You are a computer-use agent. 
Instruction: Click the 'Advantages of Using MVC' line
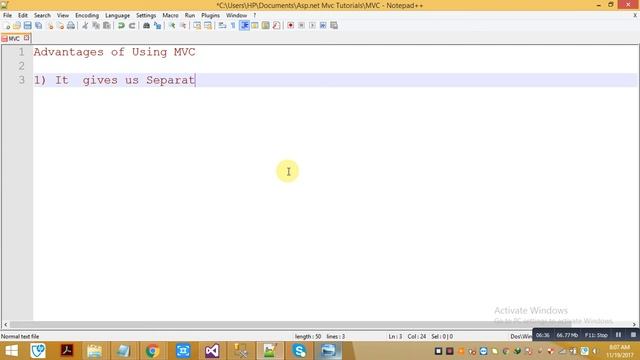click(114, 52)
